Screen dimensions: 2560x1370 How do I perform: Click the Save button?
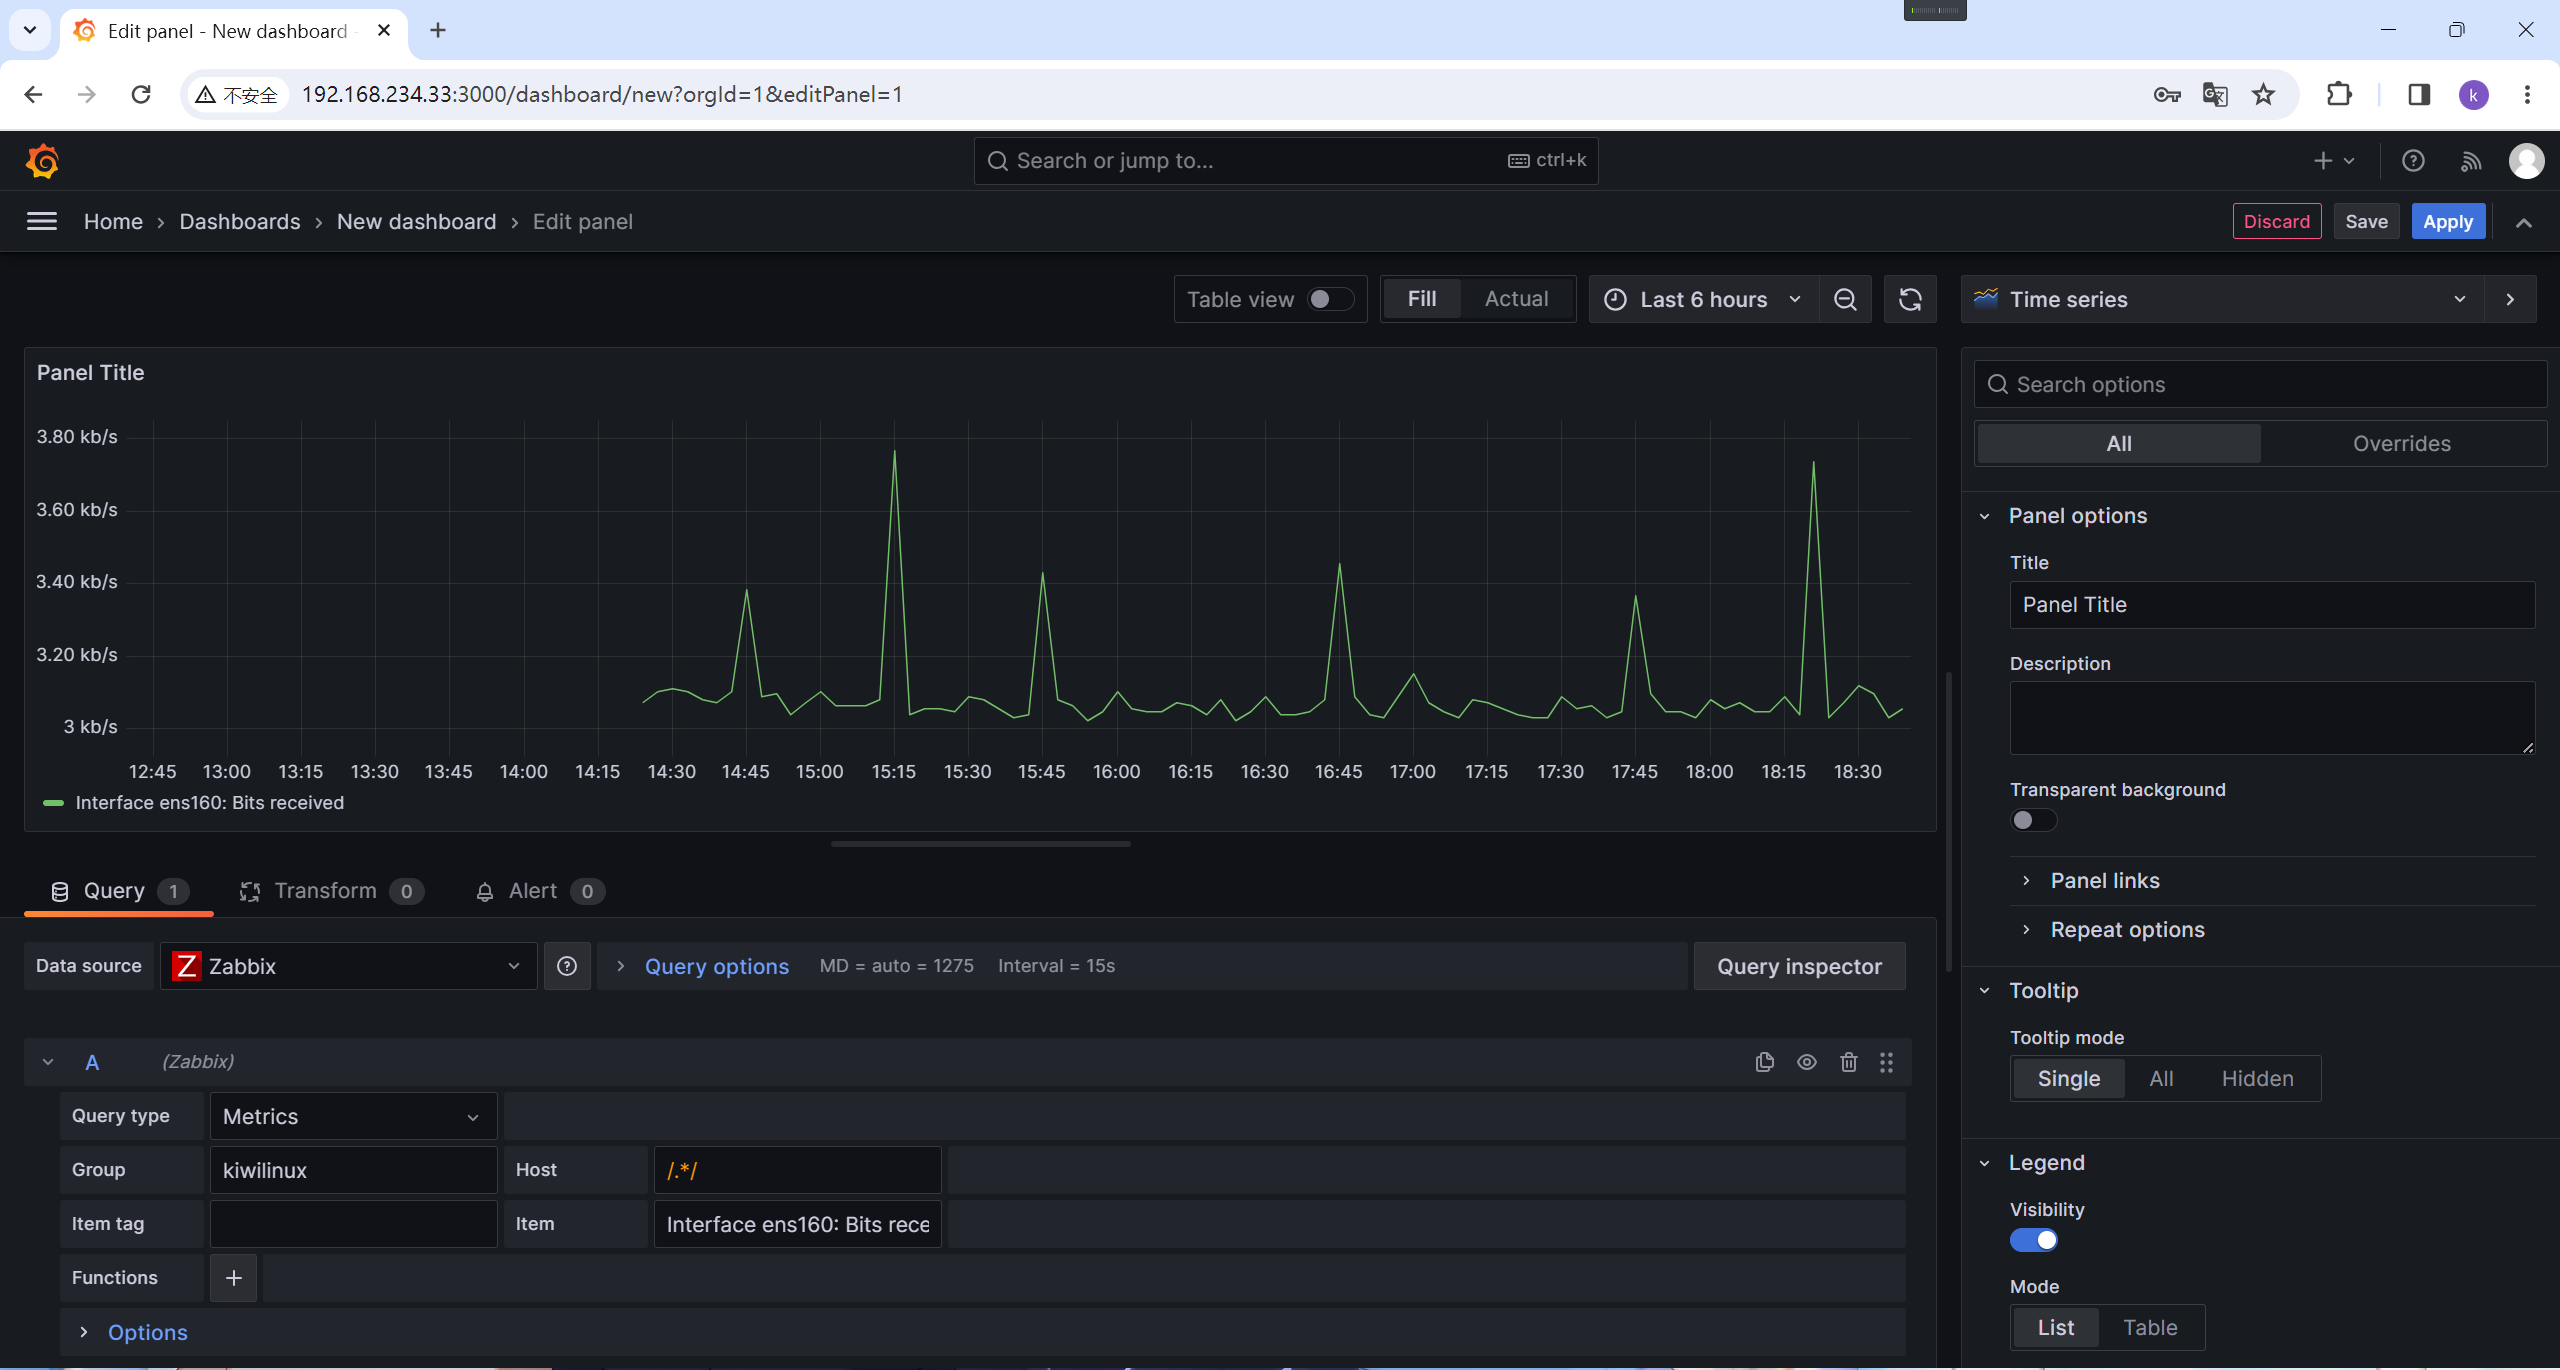[x=2366, y=222]
